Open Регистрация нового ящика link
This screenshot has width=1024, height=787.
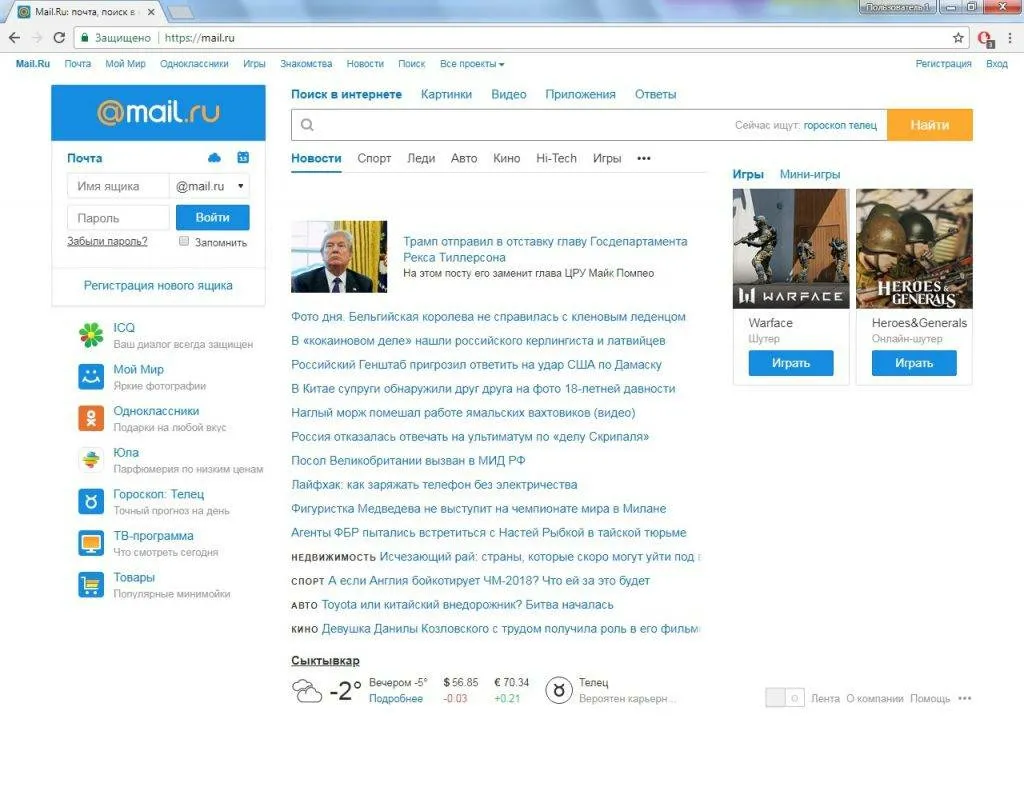point(158,285)
